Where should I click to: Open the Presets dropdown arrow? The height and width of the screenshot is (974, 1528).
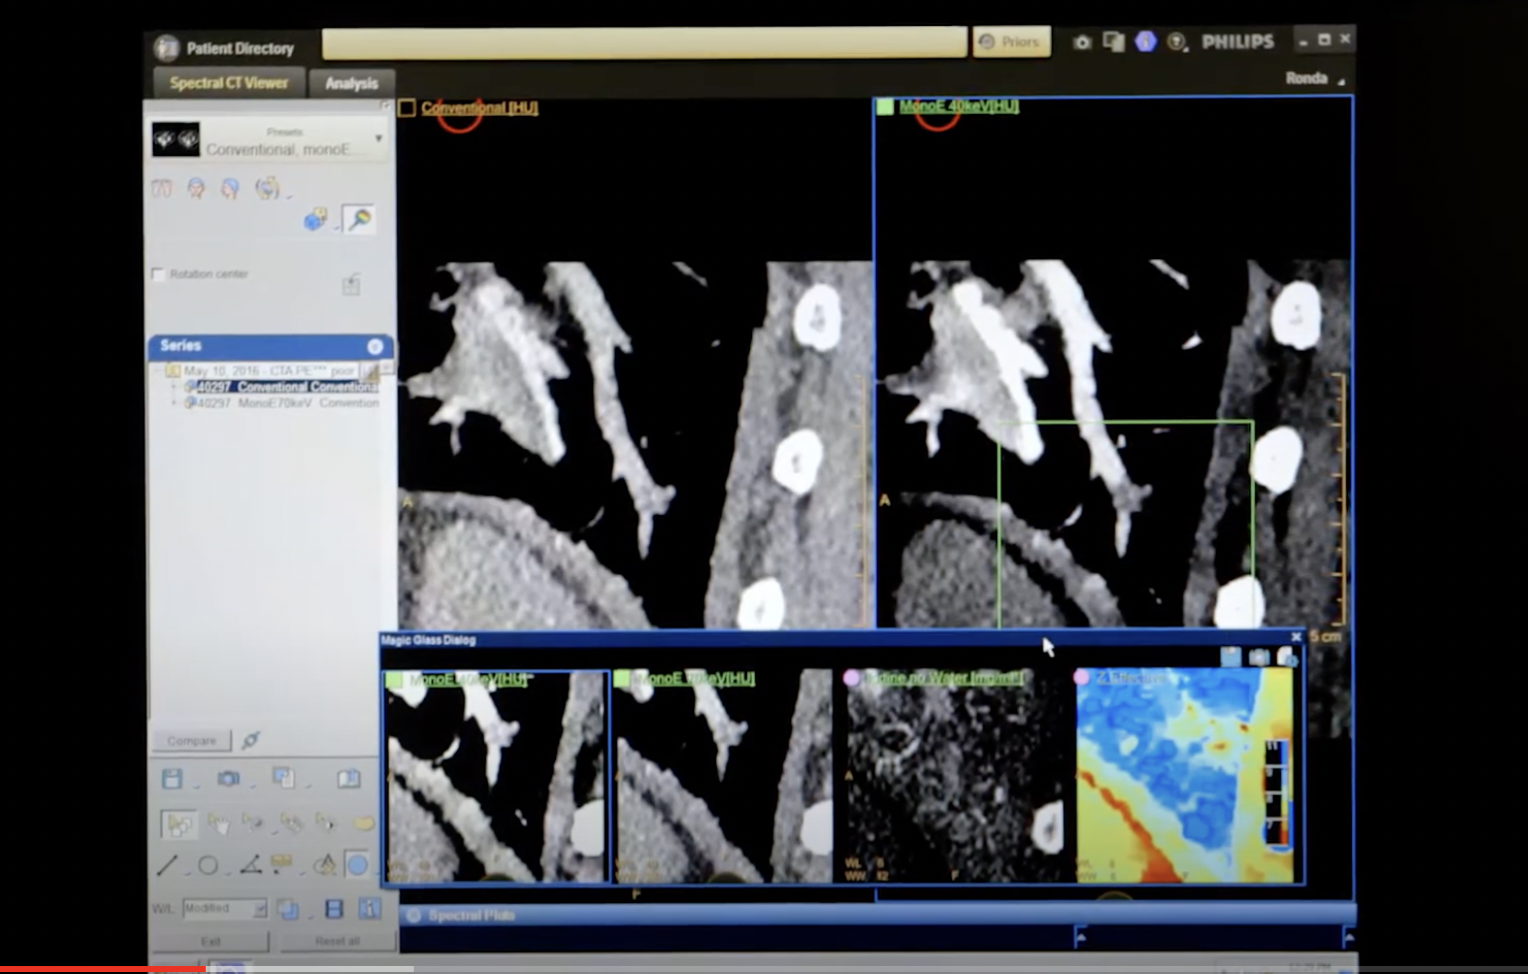tap(379, 138)
